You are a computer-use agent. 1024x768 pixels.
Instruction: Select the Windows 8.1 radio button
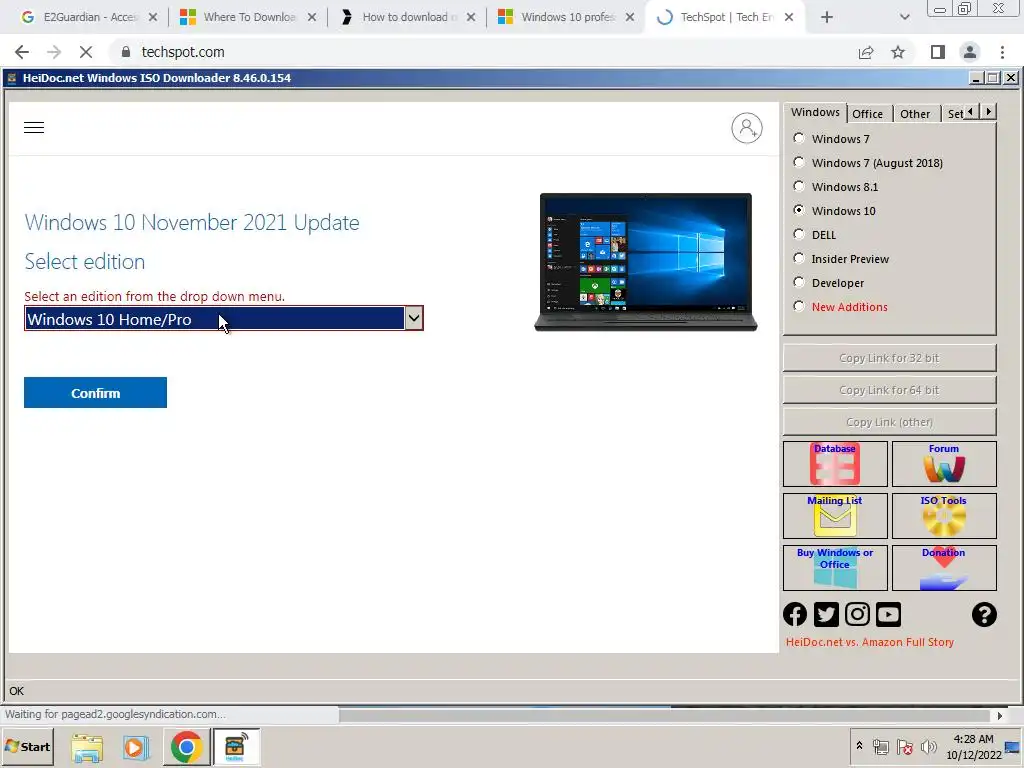(x=798, y=186)
